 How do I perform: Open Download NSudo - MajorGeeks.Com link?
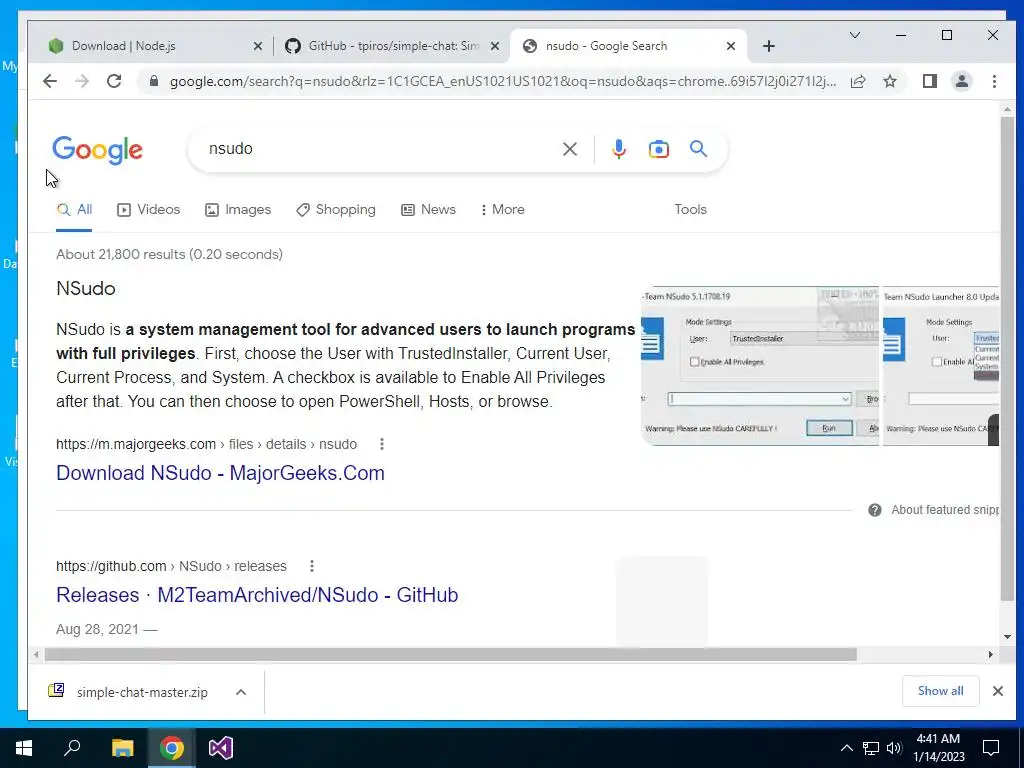[x=220, y=473]
